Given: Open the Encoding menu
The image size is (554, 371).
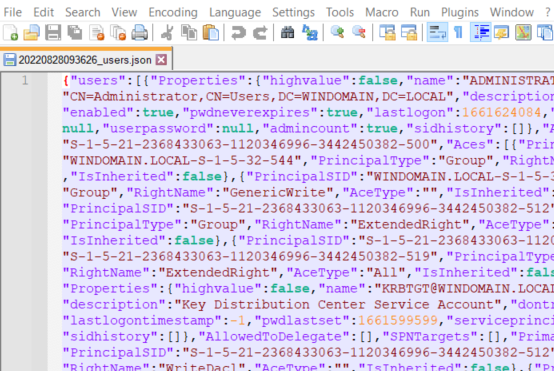Looking at the screenshot, I should 173,12.
